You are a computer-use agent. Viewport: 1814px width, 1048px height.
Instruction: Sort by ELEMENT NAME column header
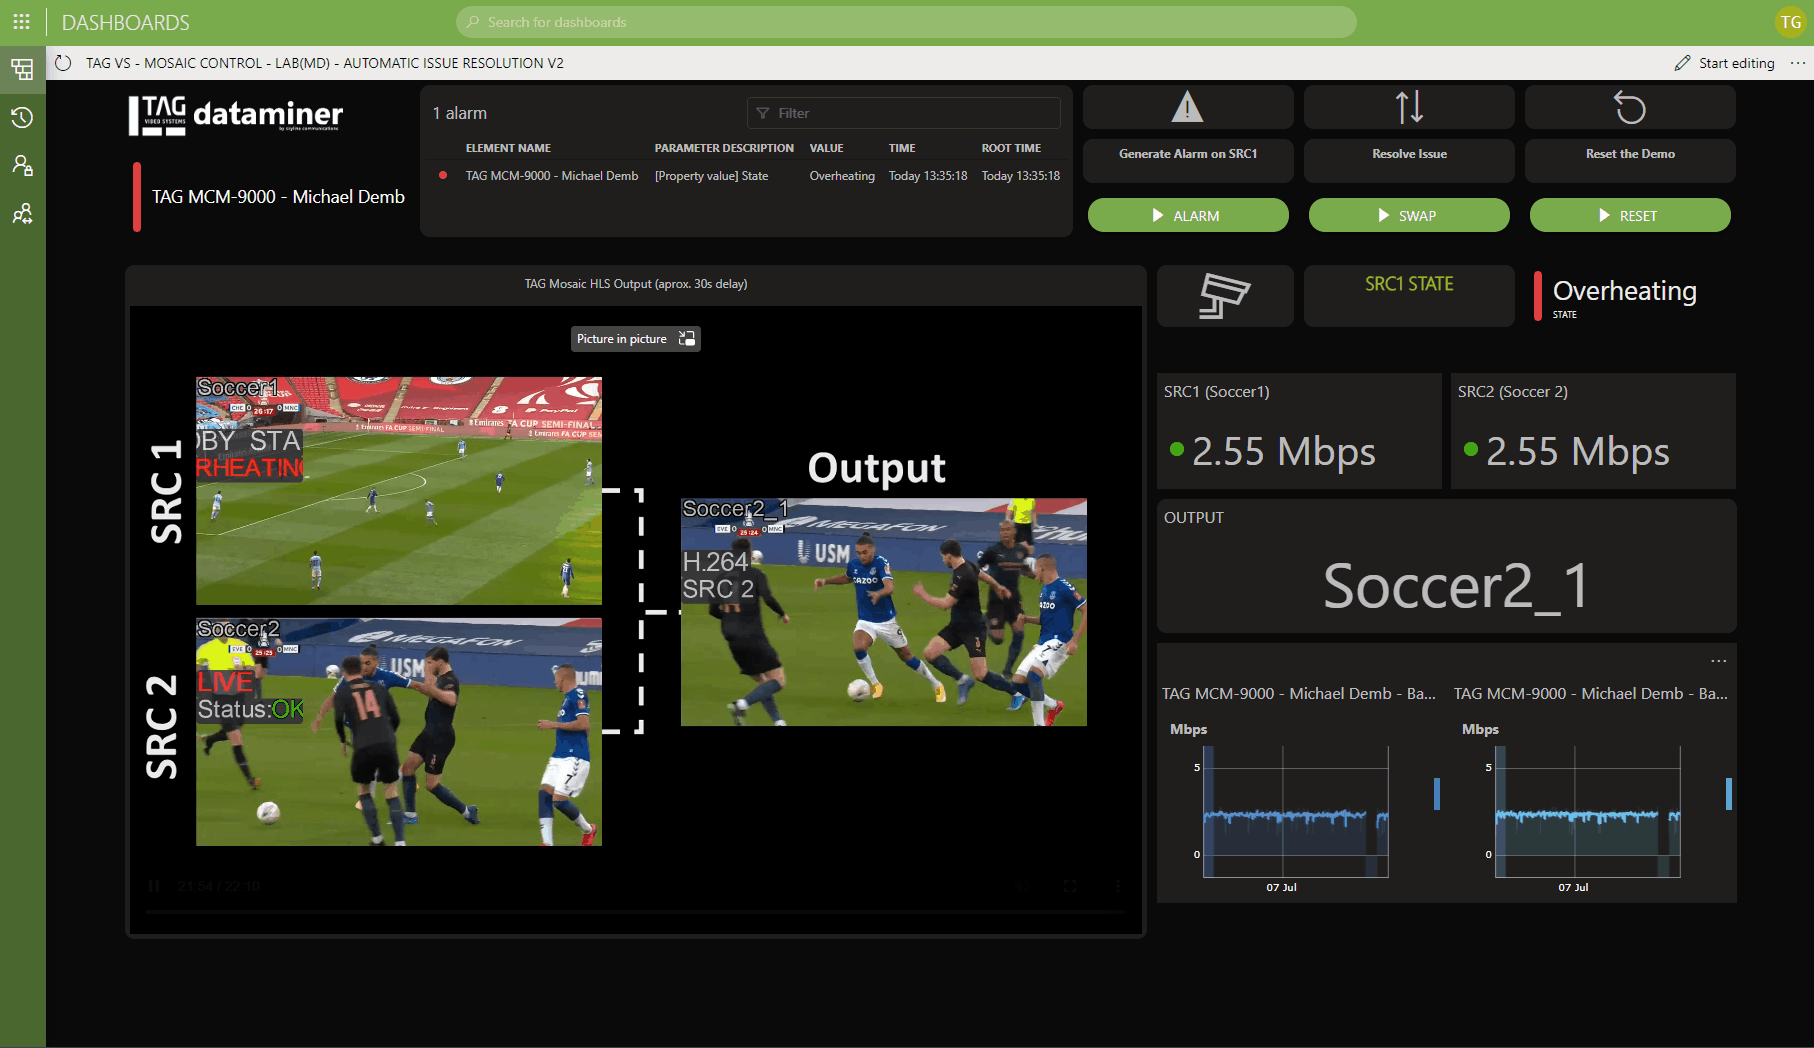(x=508, y=148)
